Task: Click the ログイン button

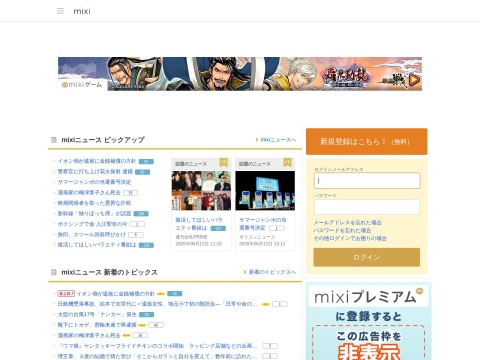Action: click(367, 257)
